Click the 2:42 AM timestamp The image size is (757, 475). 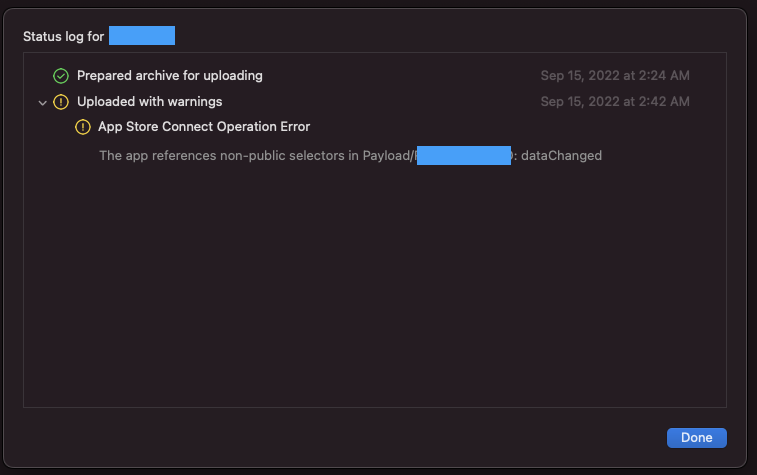tap(615, 102)
